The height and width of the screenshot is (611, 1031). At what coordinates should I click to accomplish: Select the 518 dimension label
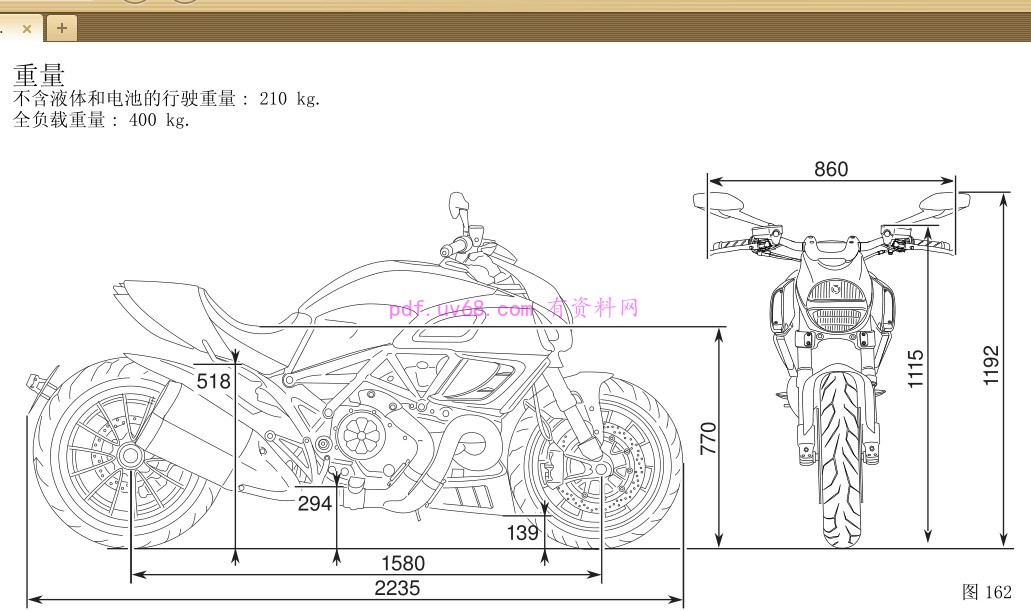click(x=213, y=381)
